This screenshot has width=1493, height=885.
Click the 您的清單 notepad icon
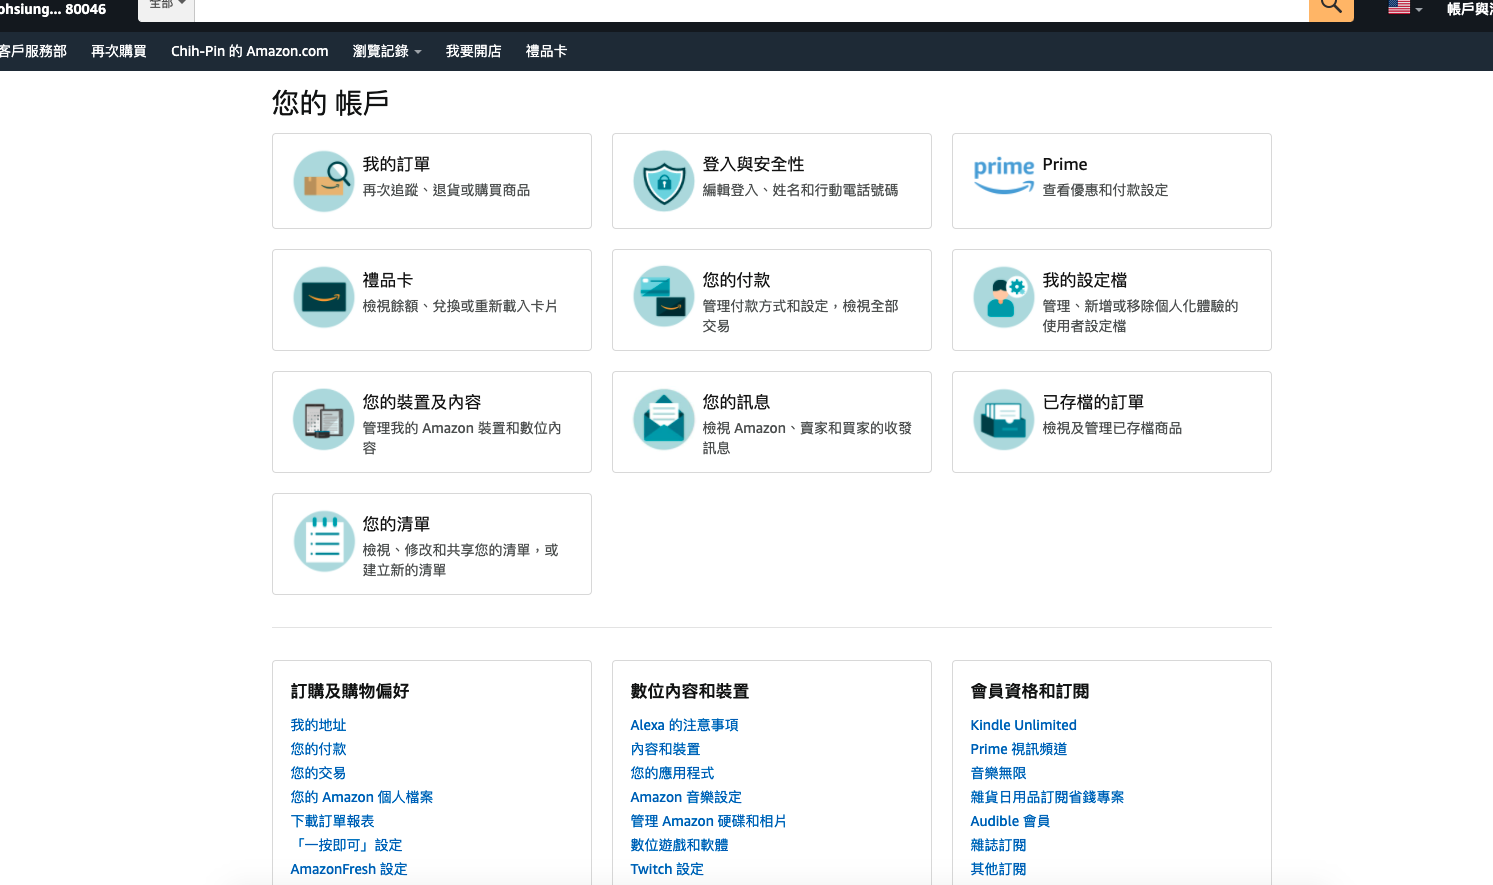323,541
